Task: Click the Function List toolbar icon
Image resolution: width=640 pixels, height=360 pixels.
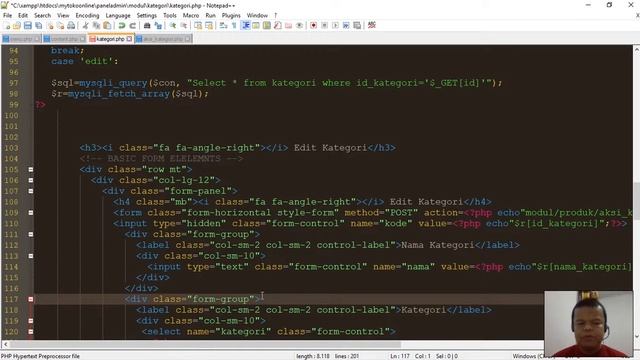Action: 278,25
